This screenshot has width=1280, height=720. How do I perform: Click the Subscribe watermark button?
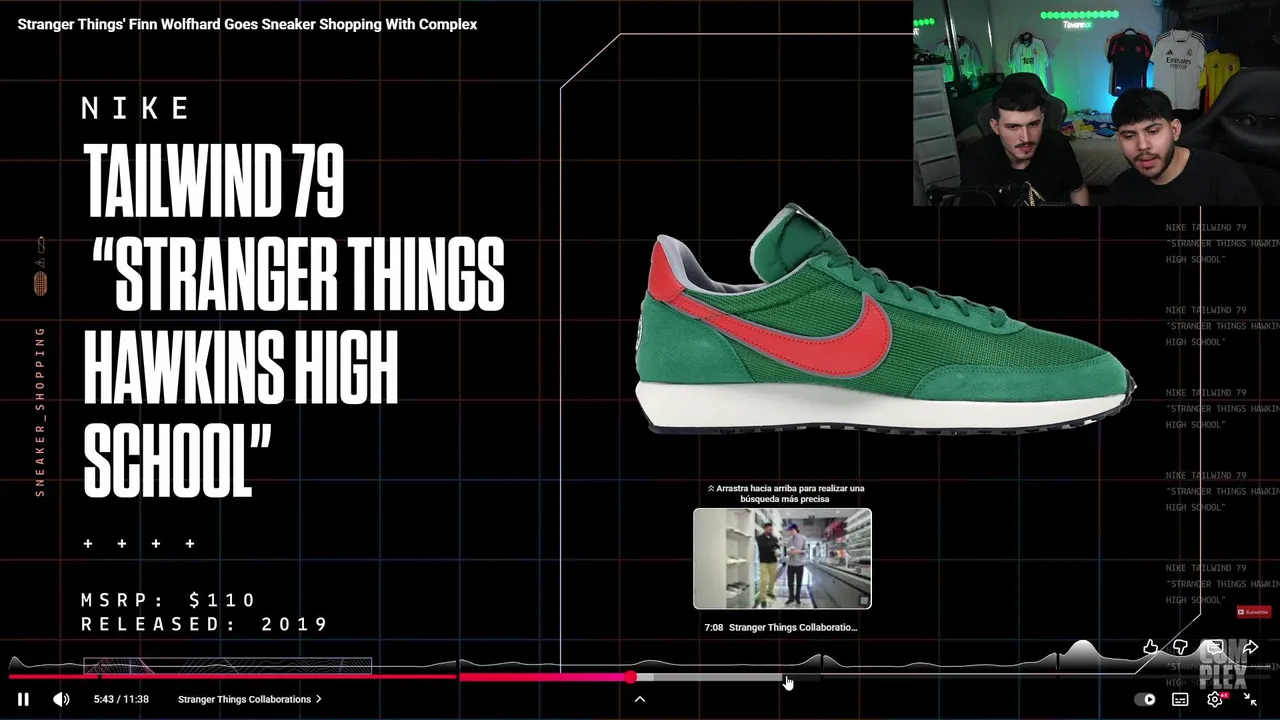pyautogui.click(x=1253, y=612)
